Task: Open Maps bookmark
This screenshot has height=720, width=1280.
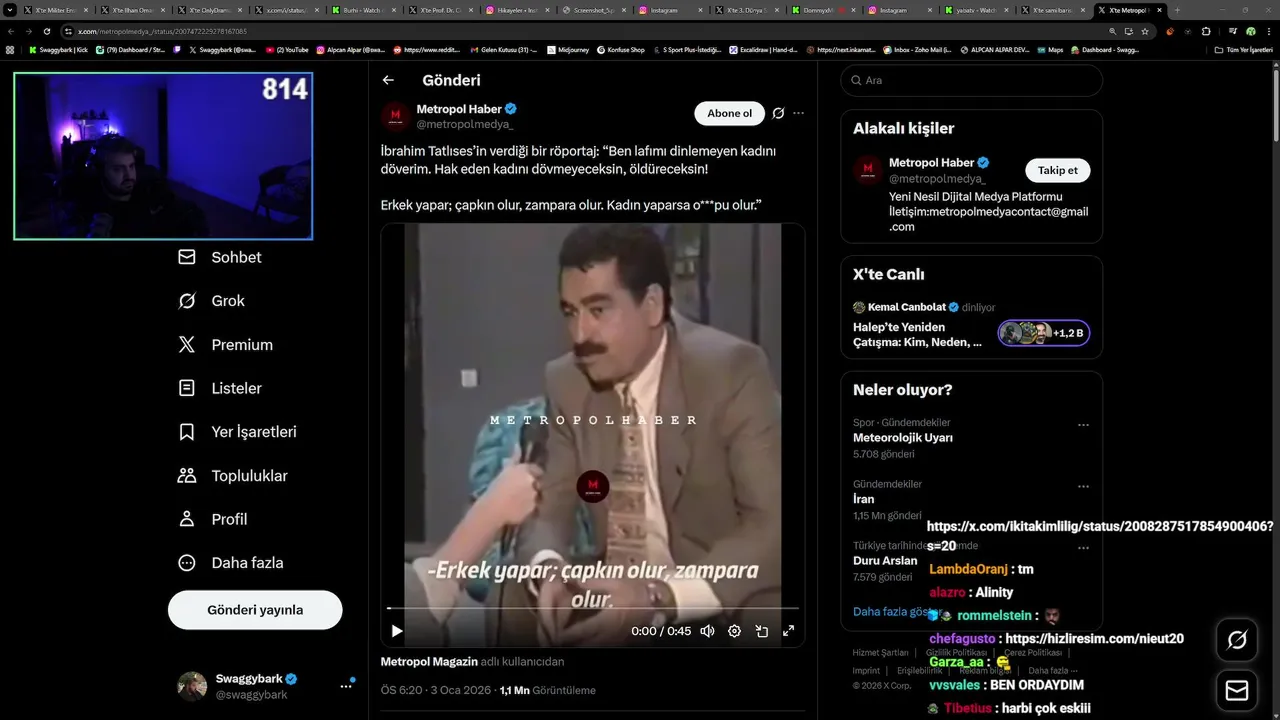Action: [1050, 49]
